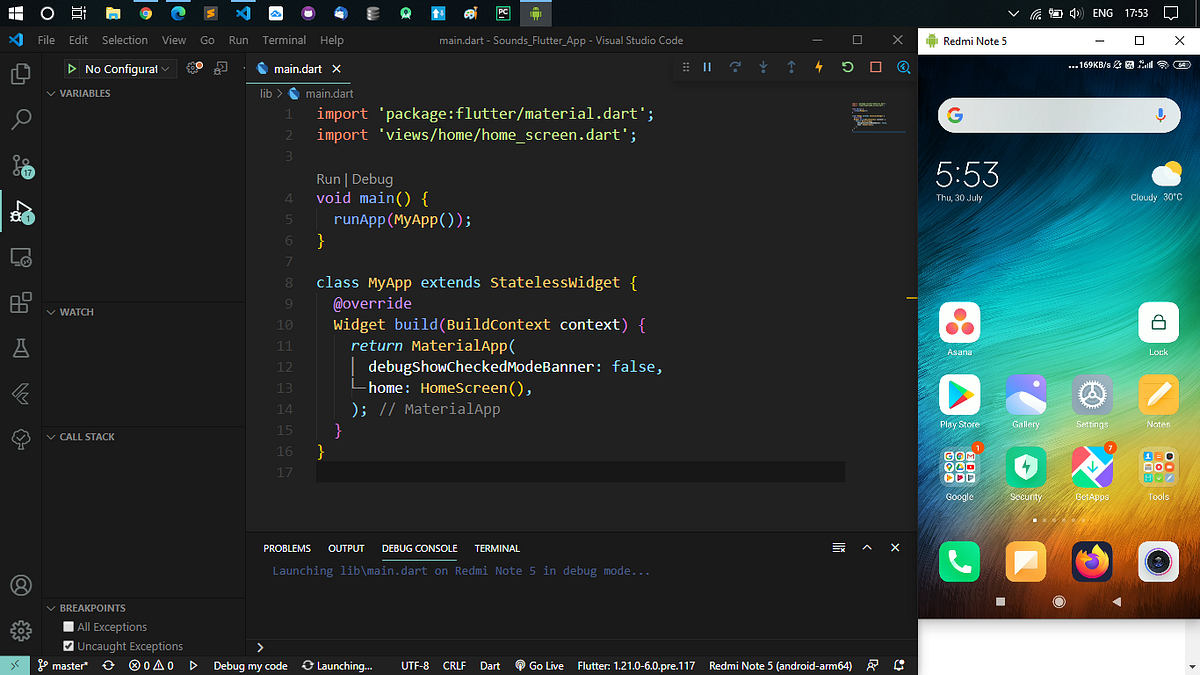Screen dimensions: 1200x675
Task: Pause the running debug session
Action: 707,67
